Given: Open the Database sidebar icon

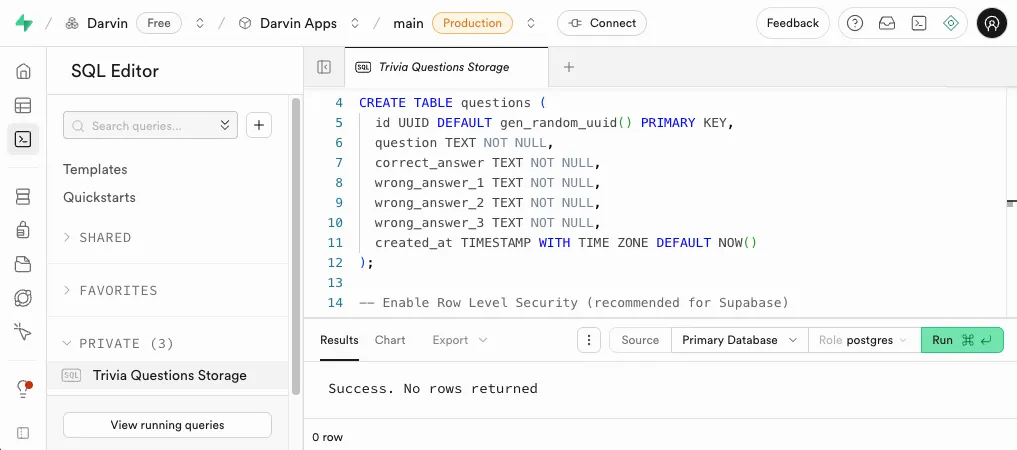Looking at the screenshot, I should pos(23,196).
